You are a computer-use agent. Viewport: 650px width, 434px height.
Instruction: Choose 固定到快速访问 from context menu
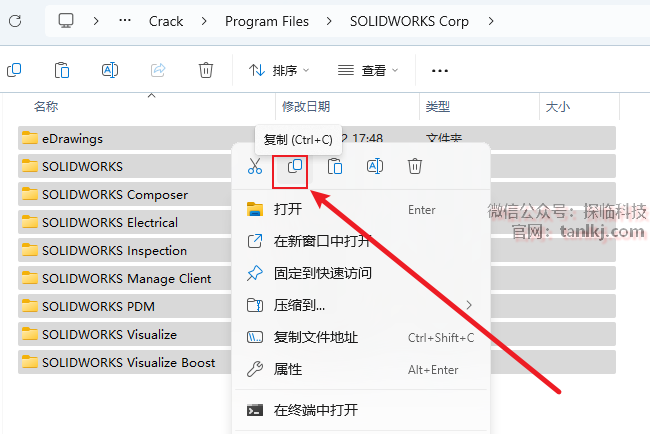[361, 273]
